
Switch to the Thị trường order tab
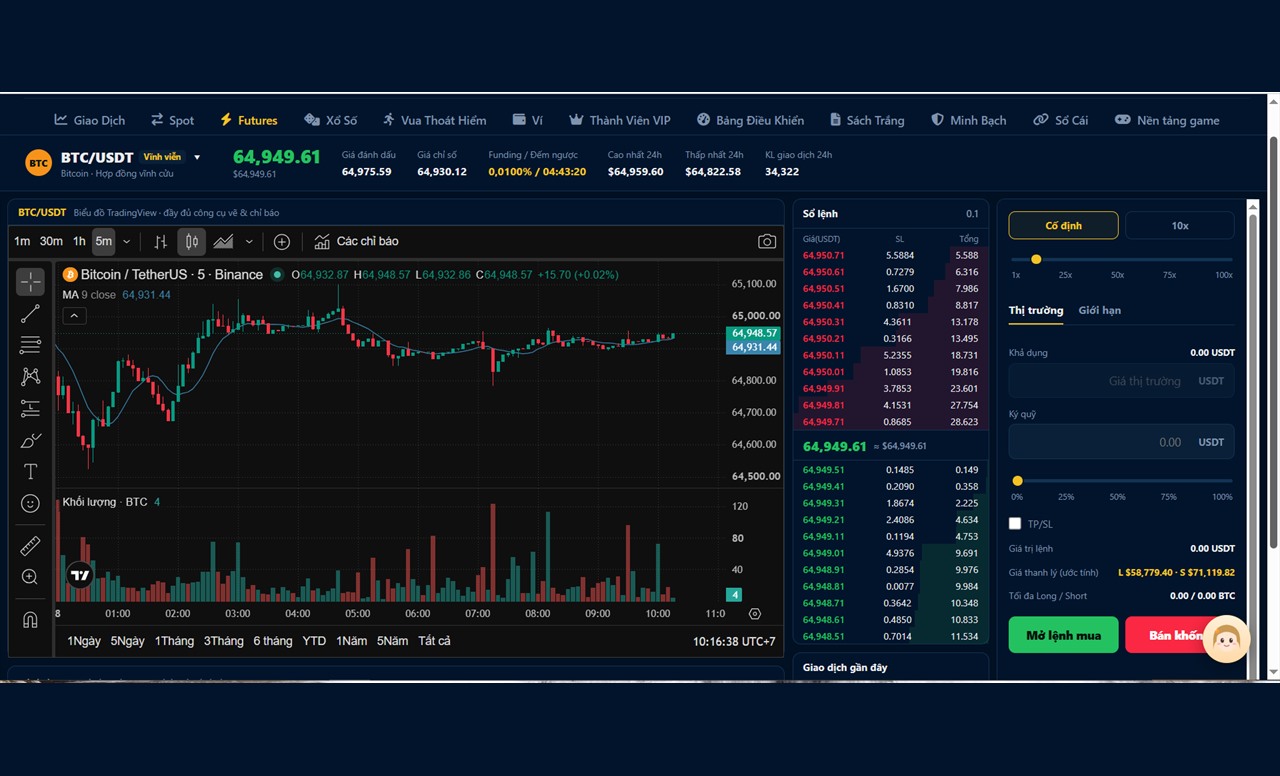click(1036, 310)
